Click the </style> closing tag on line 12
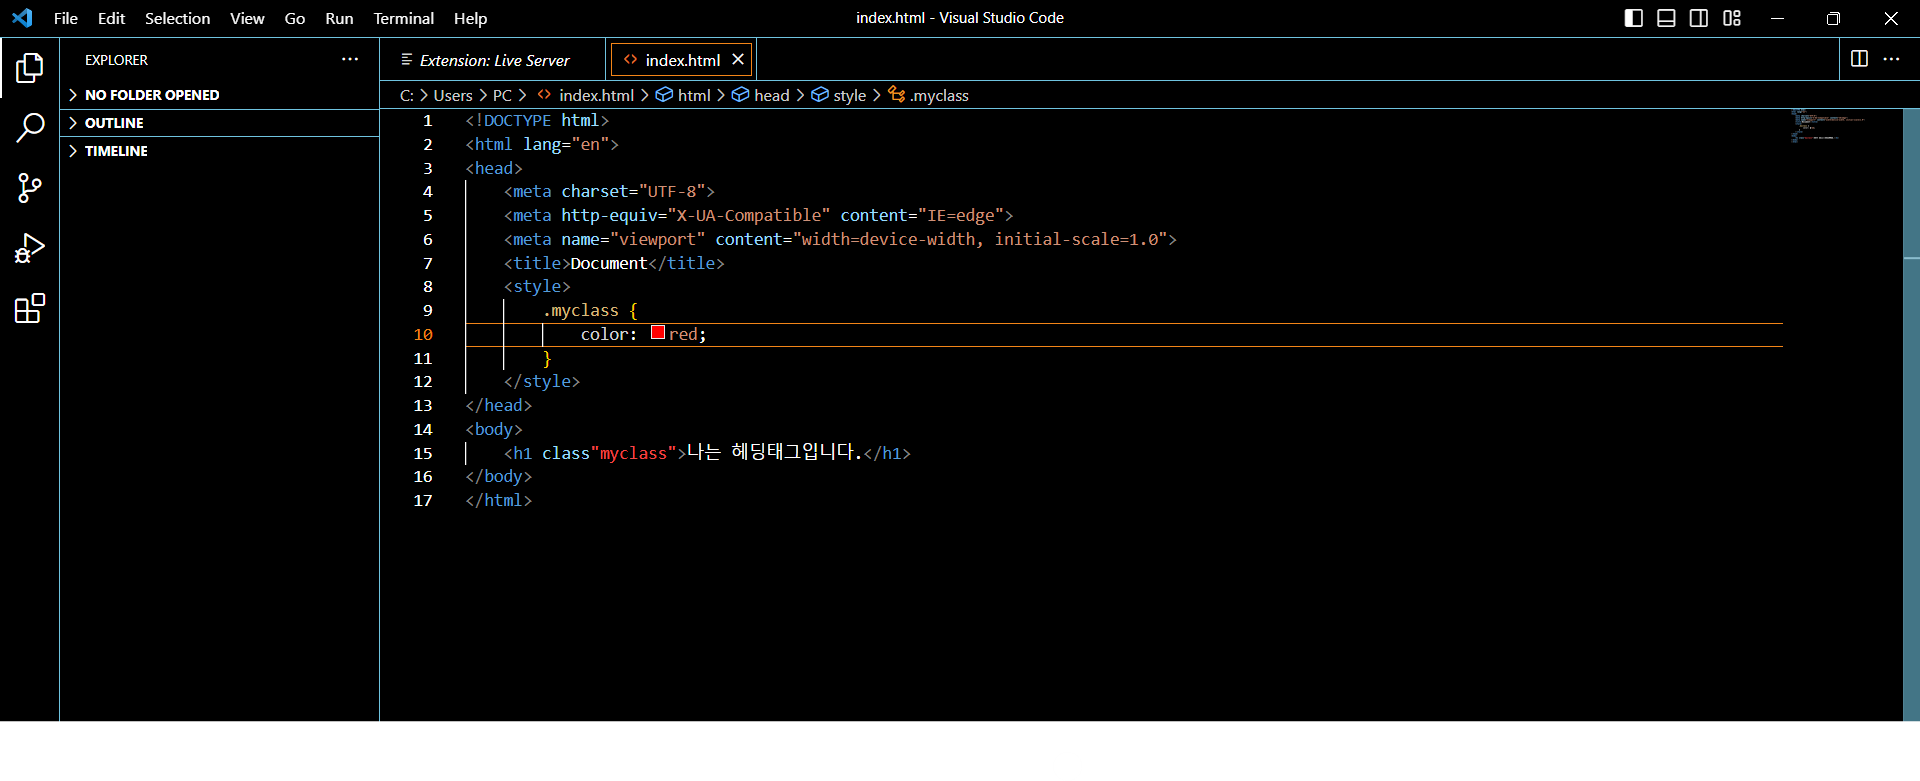Viewport: 1920px width, 781px height. click(x=542, y=381)
